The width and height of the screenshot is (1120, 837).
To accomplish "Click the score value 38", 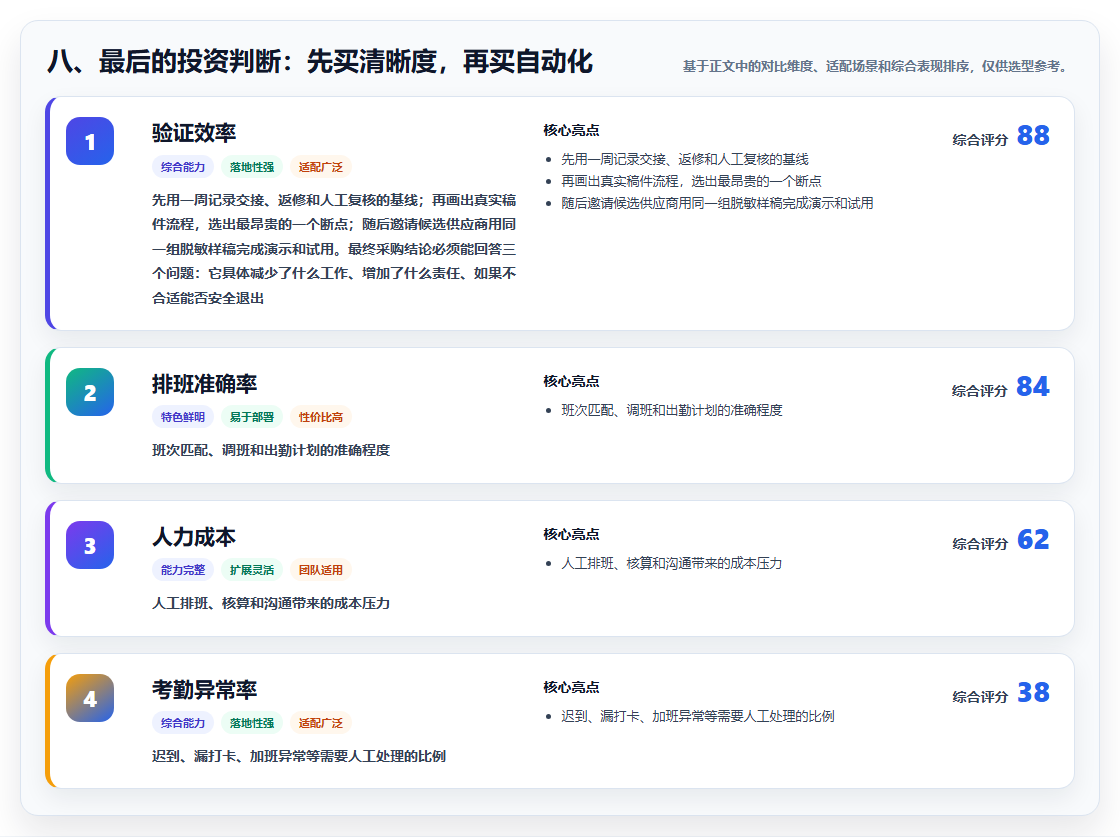I will tap(1033, 692).
